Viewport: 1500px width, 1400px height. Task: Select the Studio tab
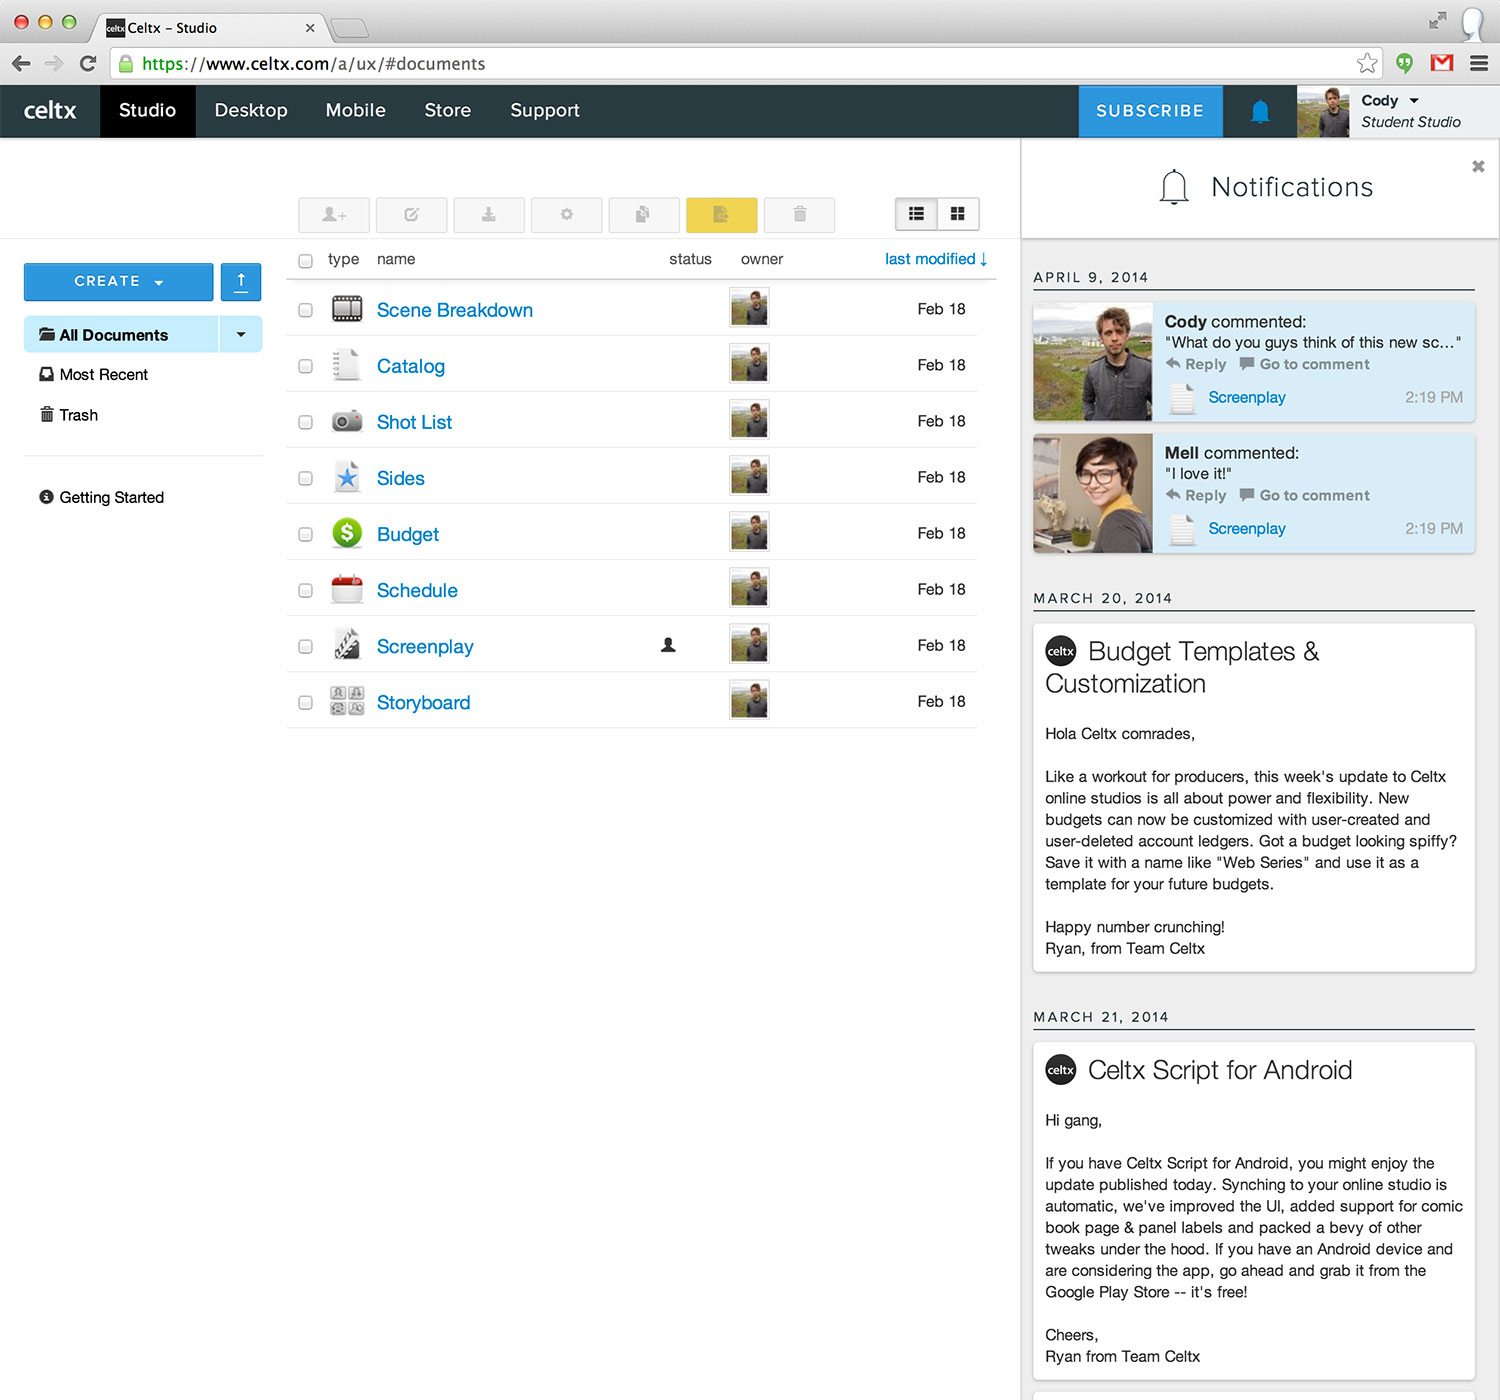[147, 111]
